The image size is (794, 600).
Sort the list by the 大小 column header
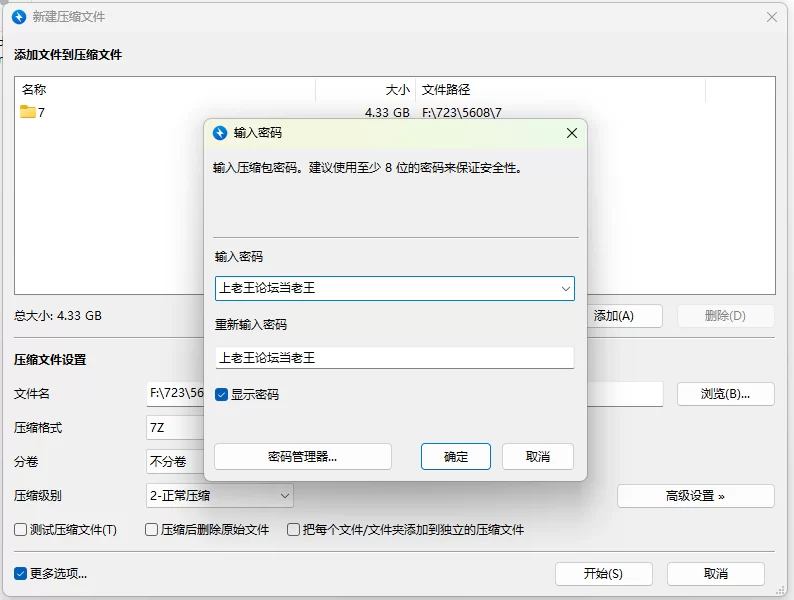point(366,90)
